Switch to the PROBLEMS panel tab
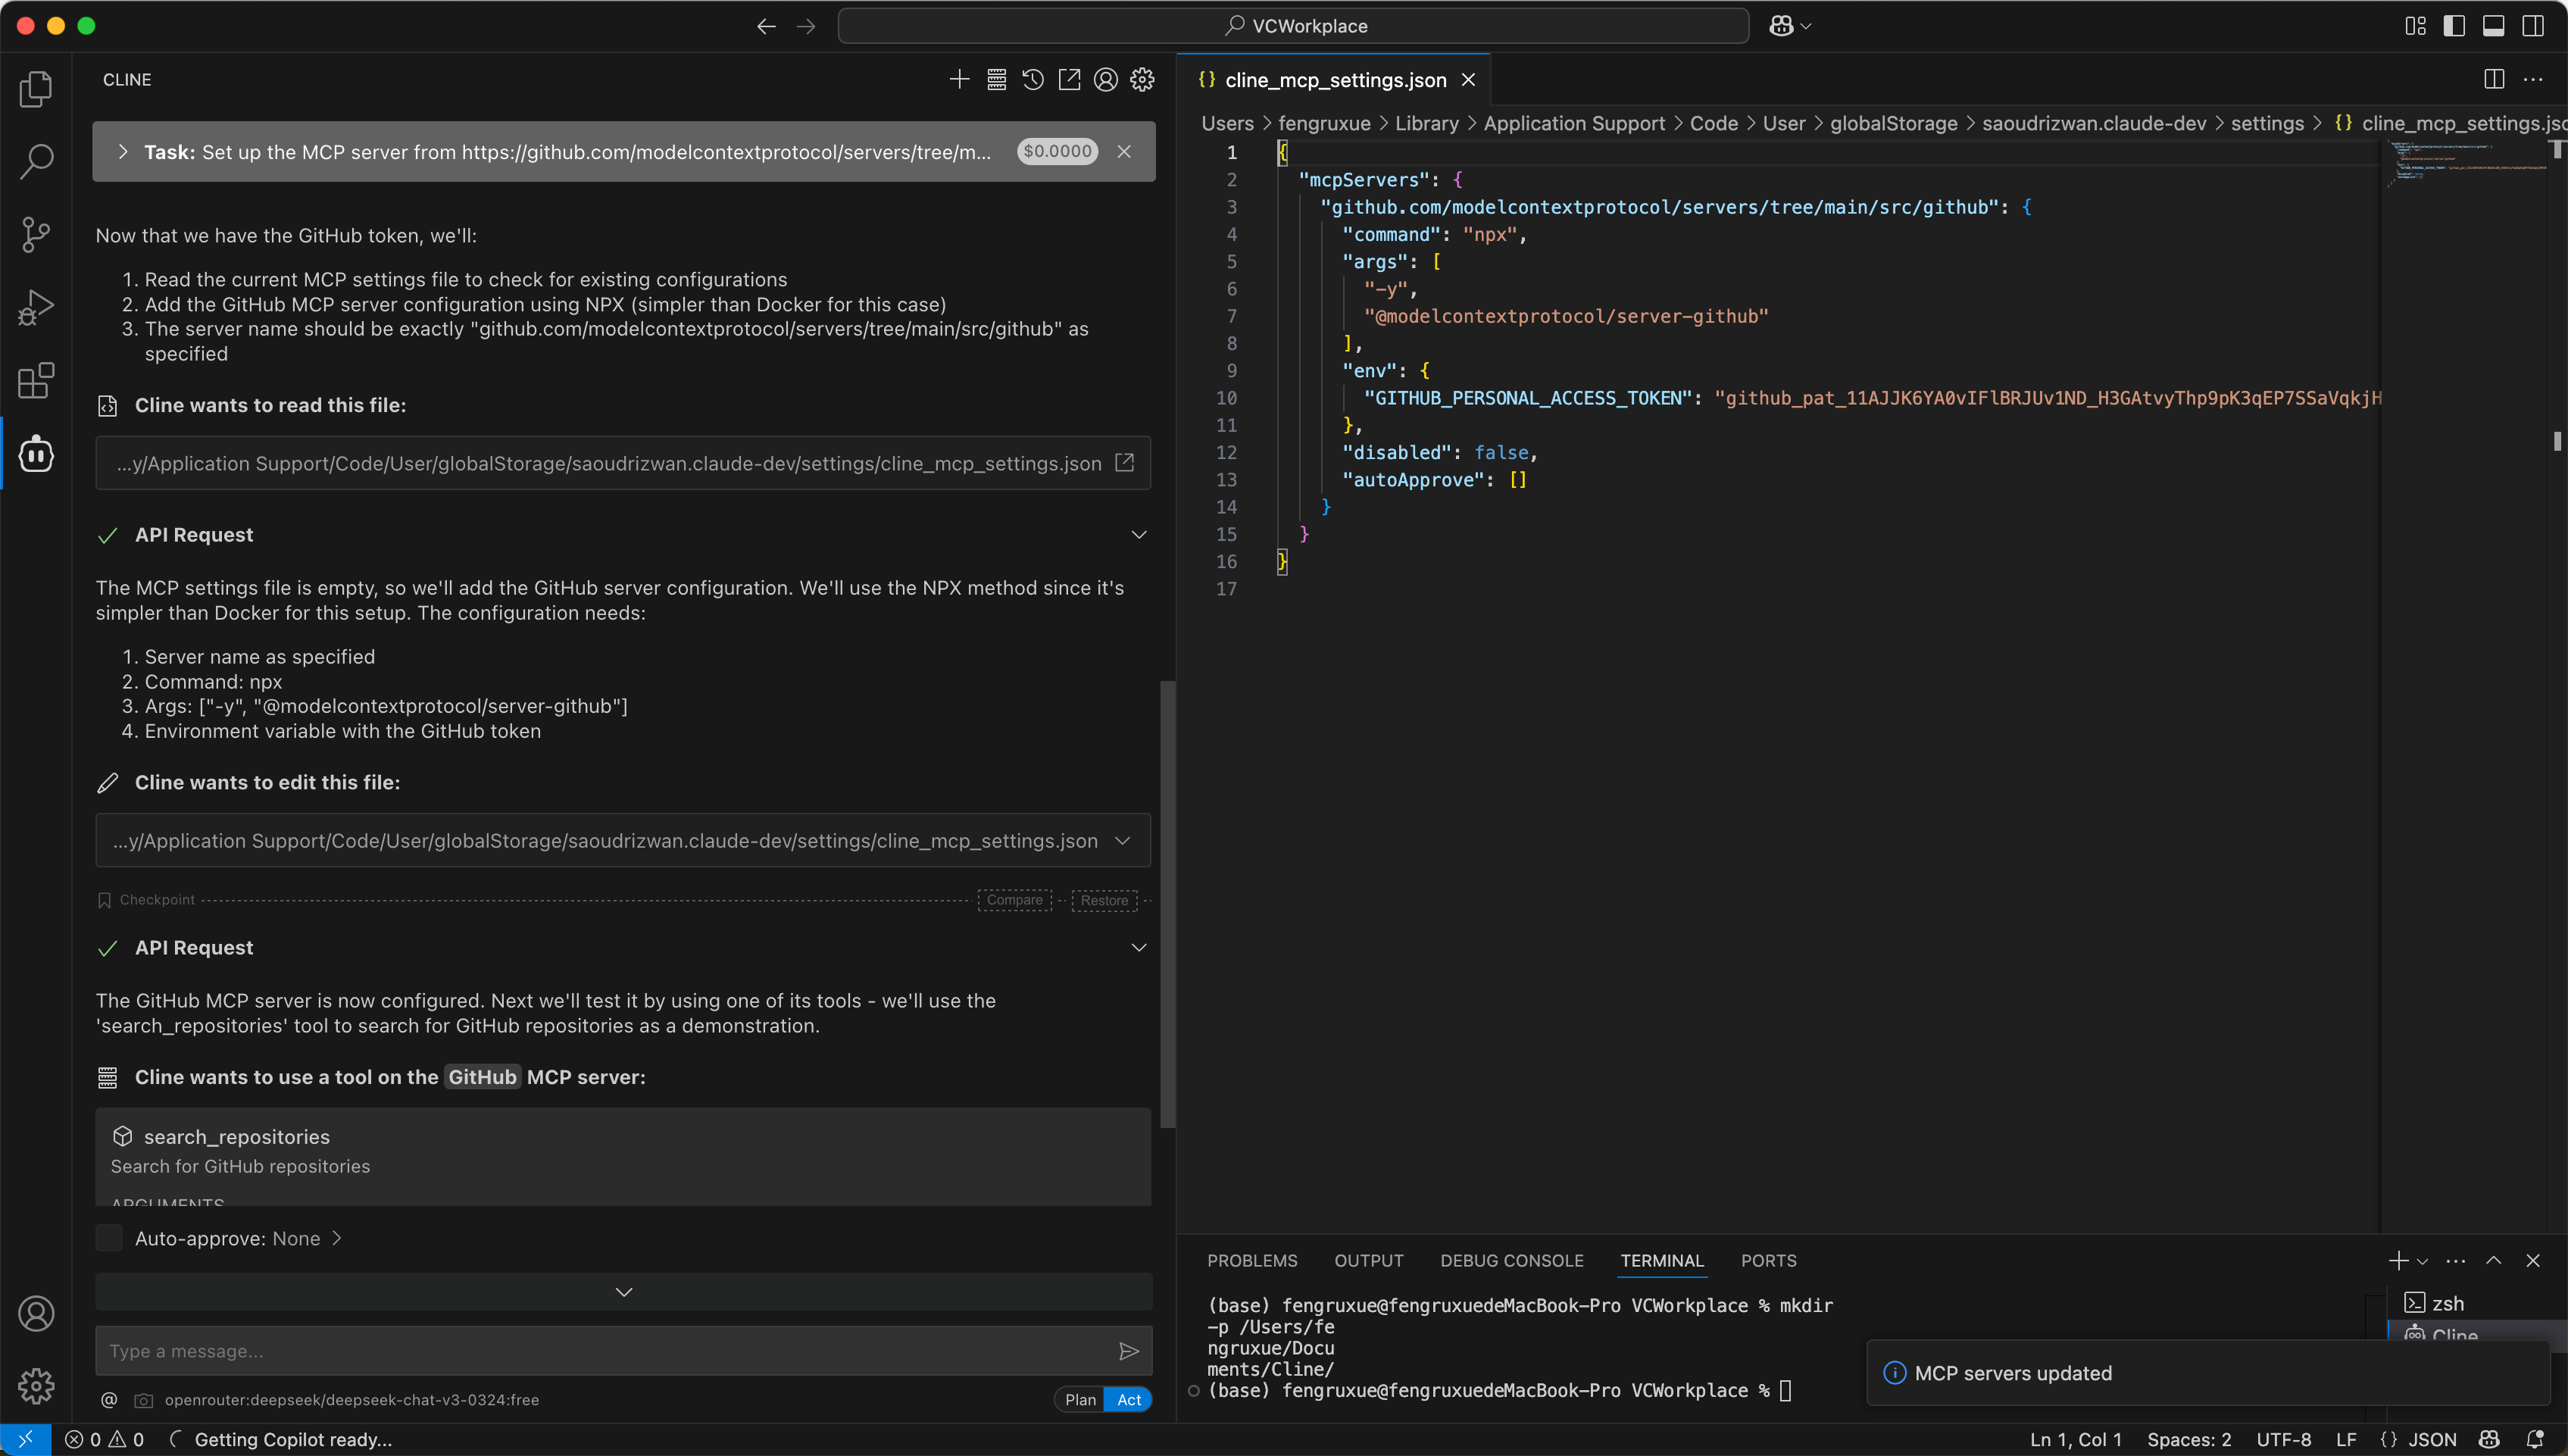Screen dimensions: 2568x1456 click(x=1252, y=1261)
